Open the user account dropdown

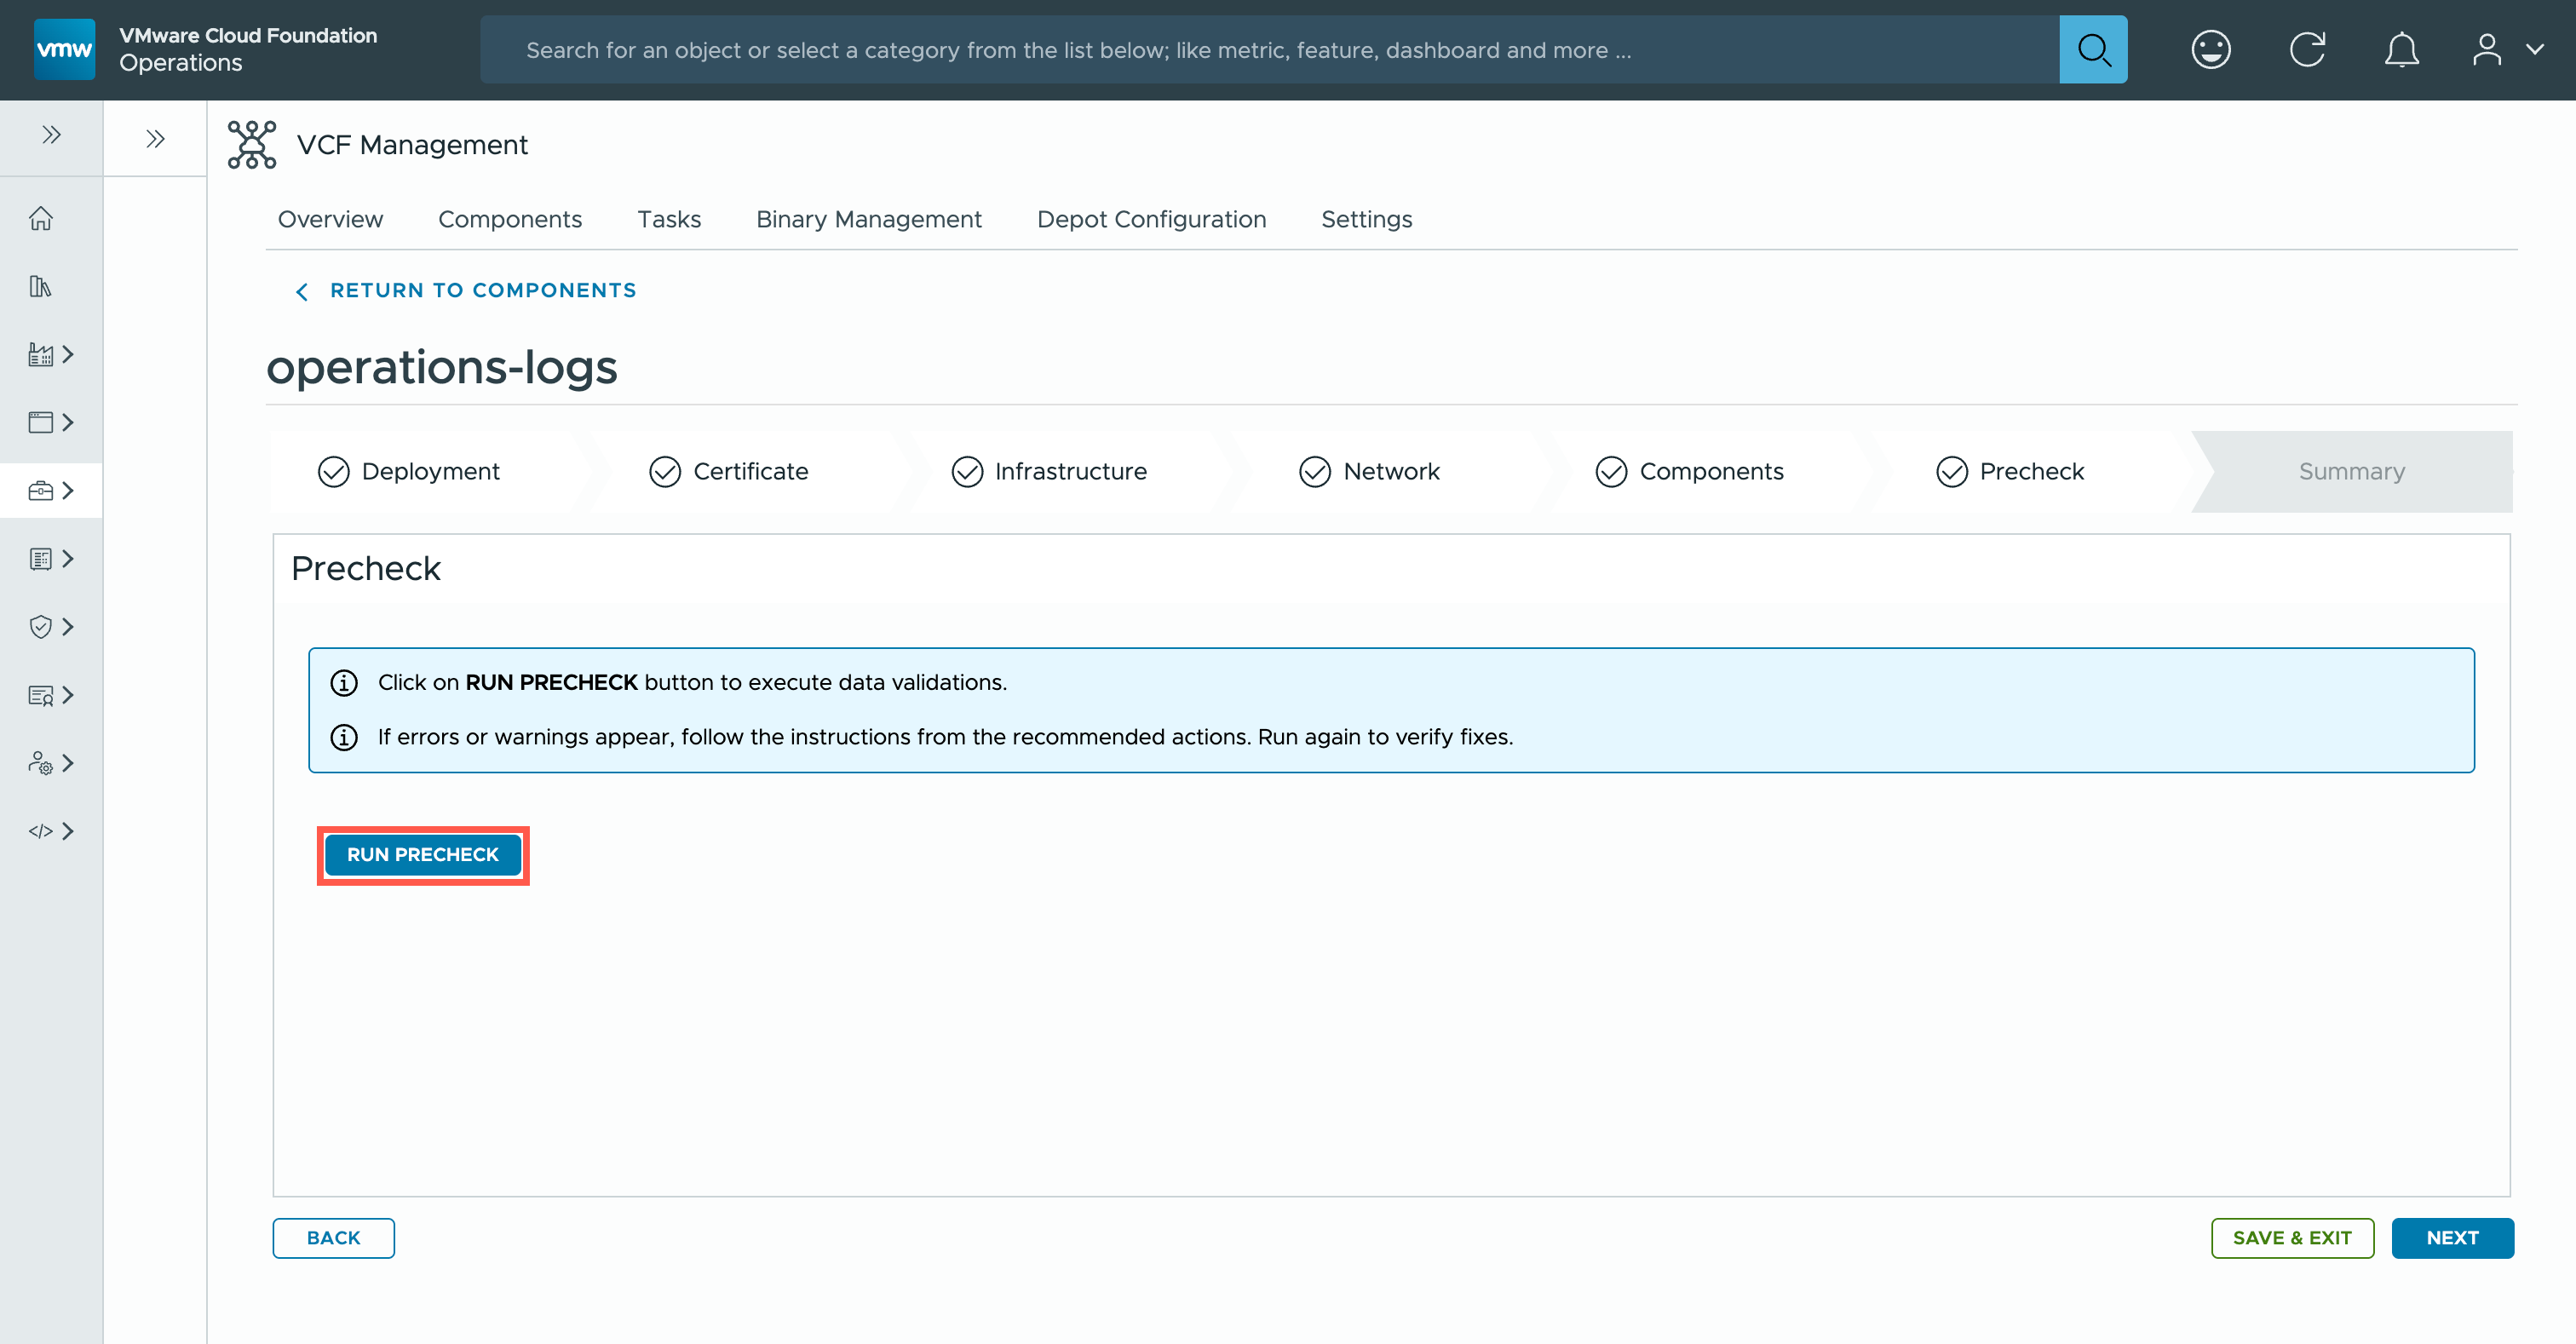[x=2505, y=49]
